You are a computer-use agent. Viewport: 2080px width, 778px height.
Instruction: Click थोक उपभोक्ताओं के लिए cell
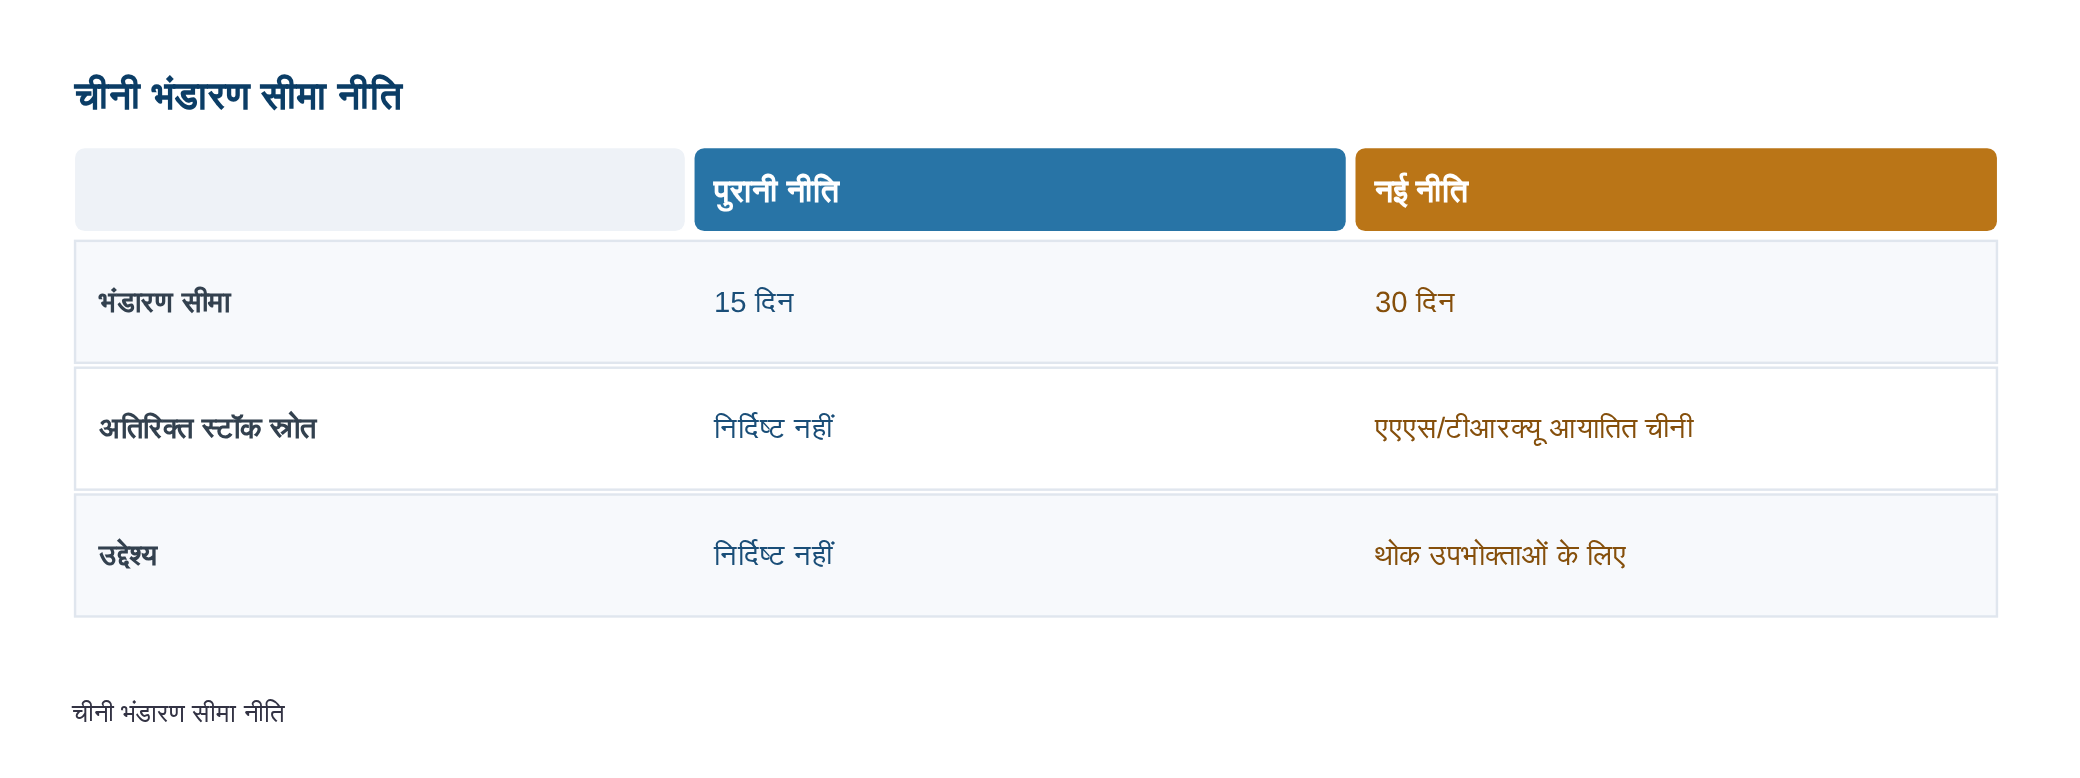pos(1500,555)
